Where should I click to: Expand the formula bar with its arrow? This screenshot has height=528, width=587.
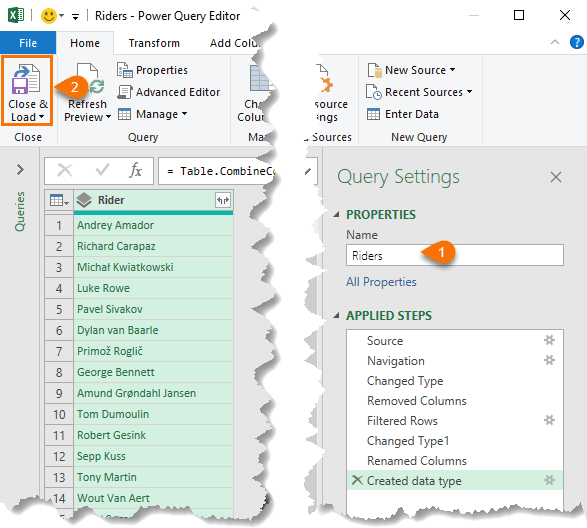pyautogui.click(x=308, y=171)
